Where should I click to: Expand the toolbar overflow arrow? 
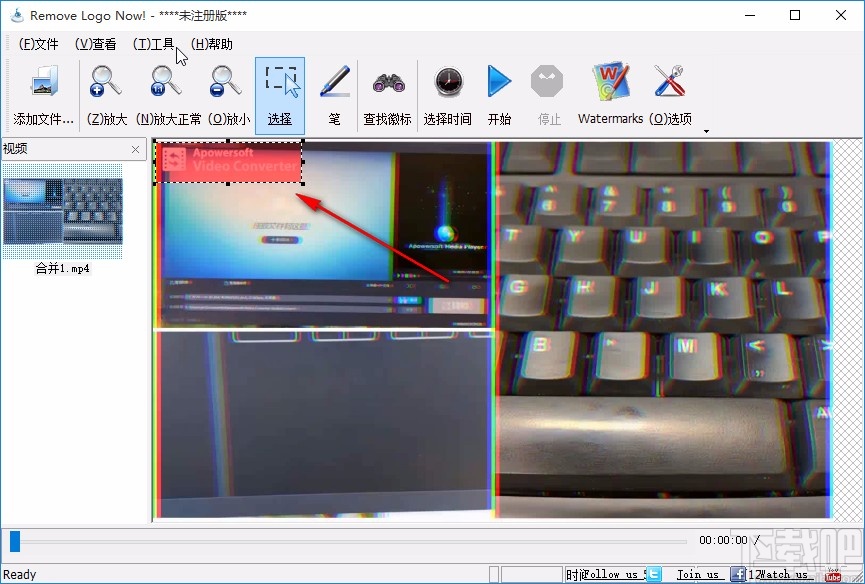[x=707, y=130]
